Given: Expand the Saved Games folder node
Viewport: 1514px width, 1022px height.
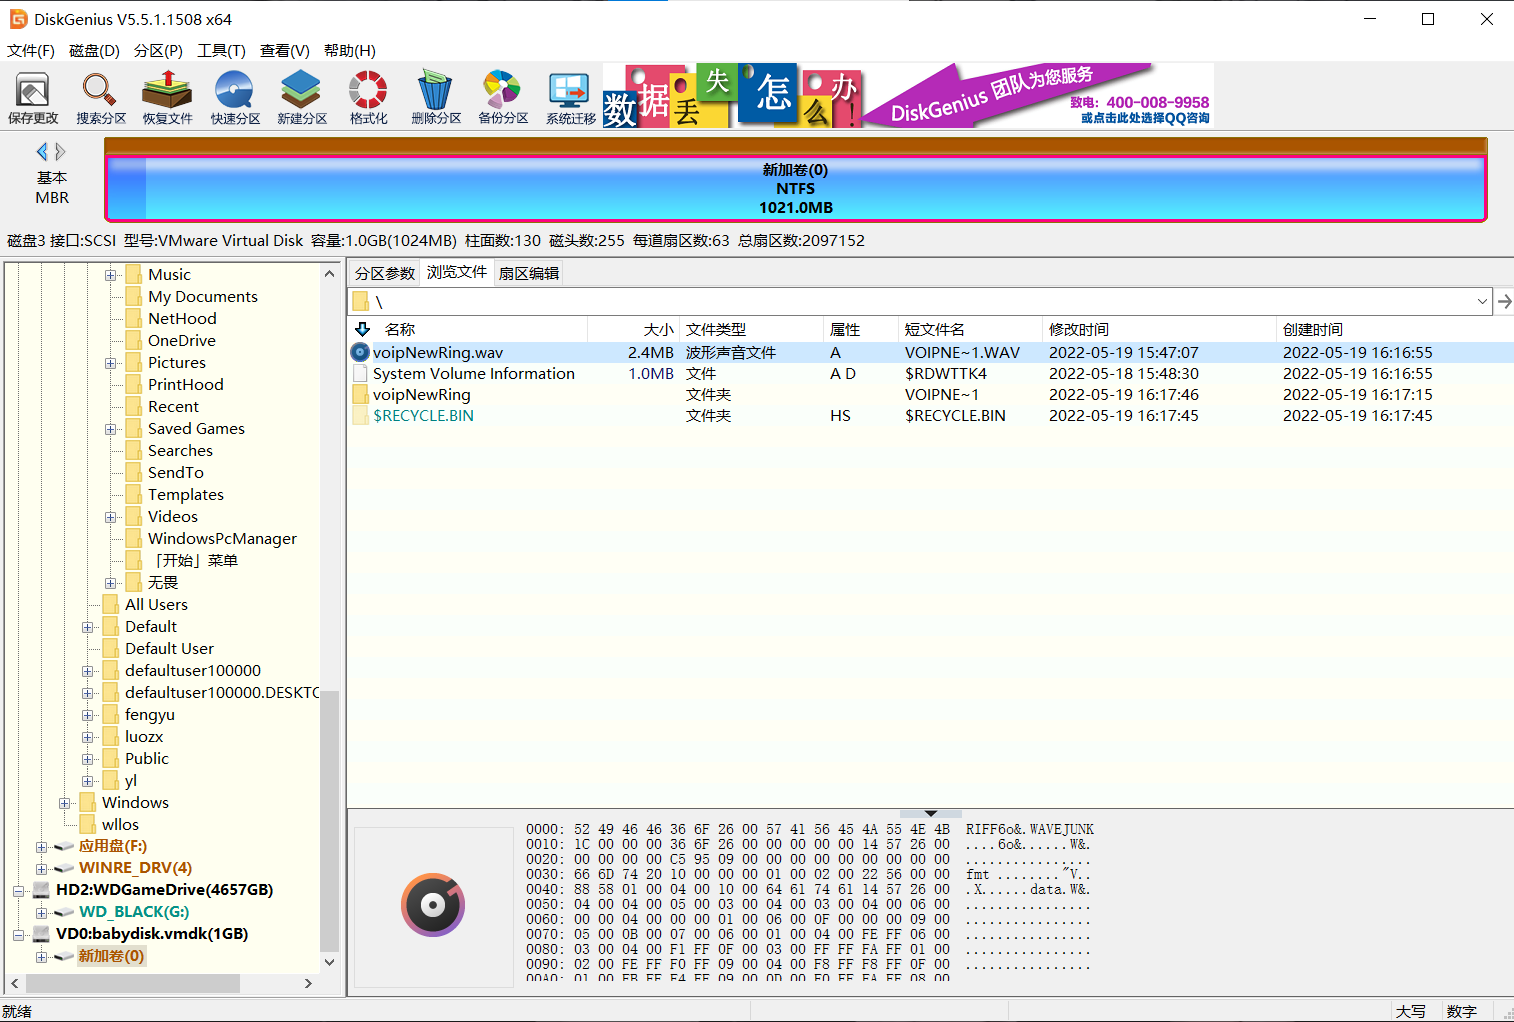Looking at the screenshot, I should tap(111, 429).
